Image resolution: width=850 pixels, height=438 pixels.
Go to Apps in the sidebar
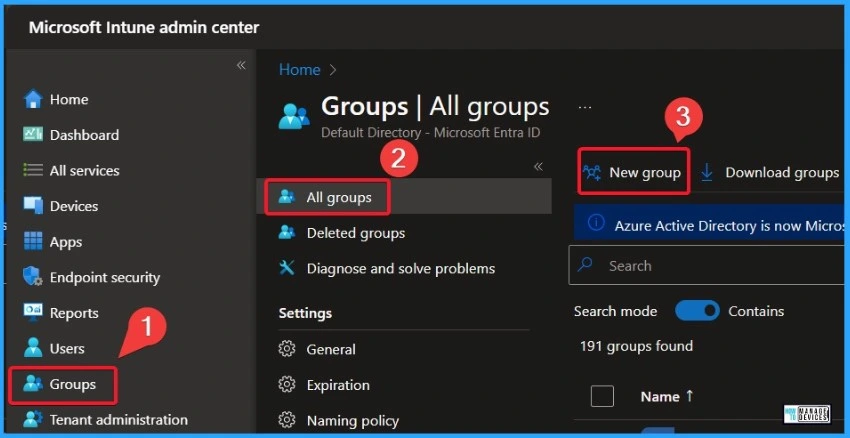point(66,242)
